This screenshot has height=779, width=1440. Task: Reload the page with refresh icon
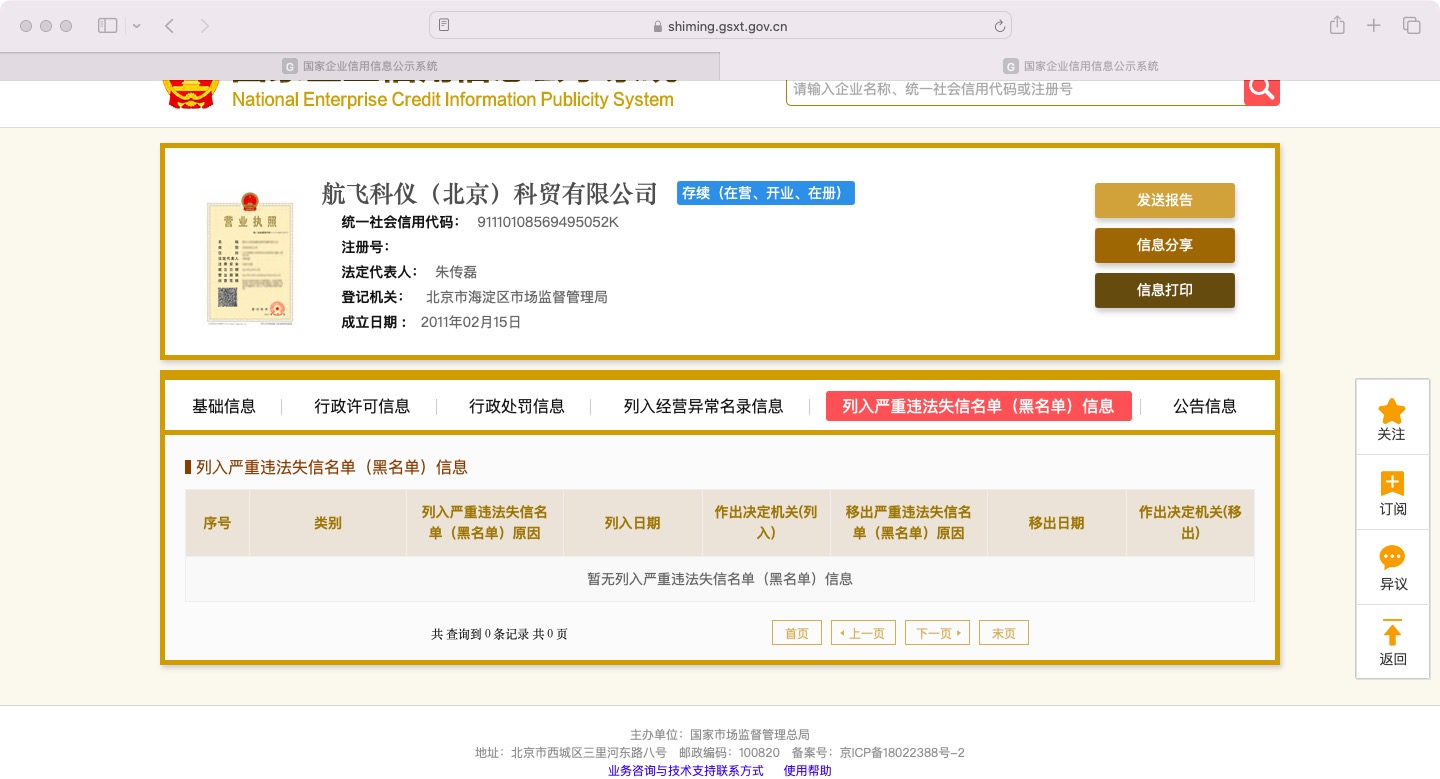point(999,26)
